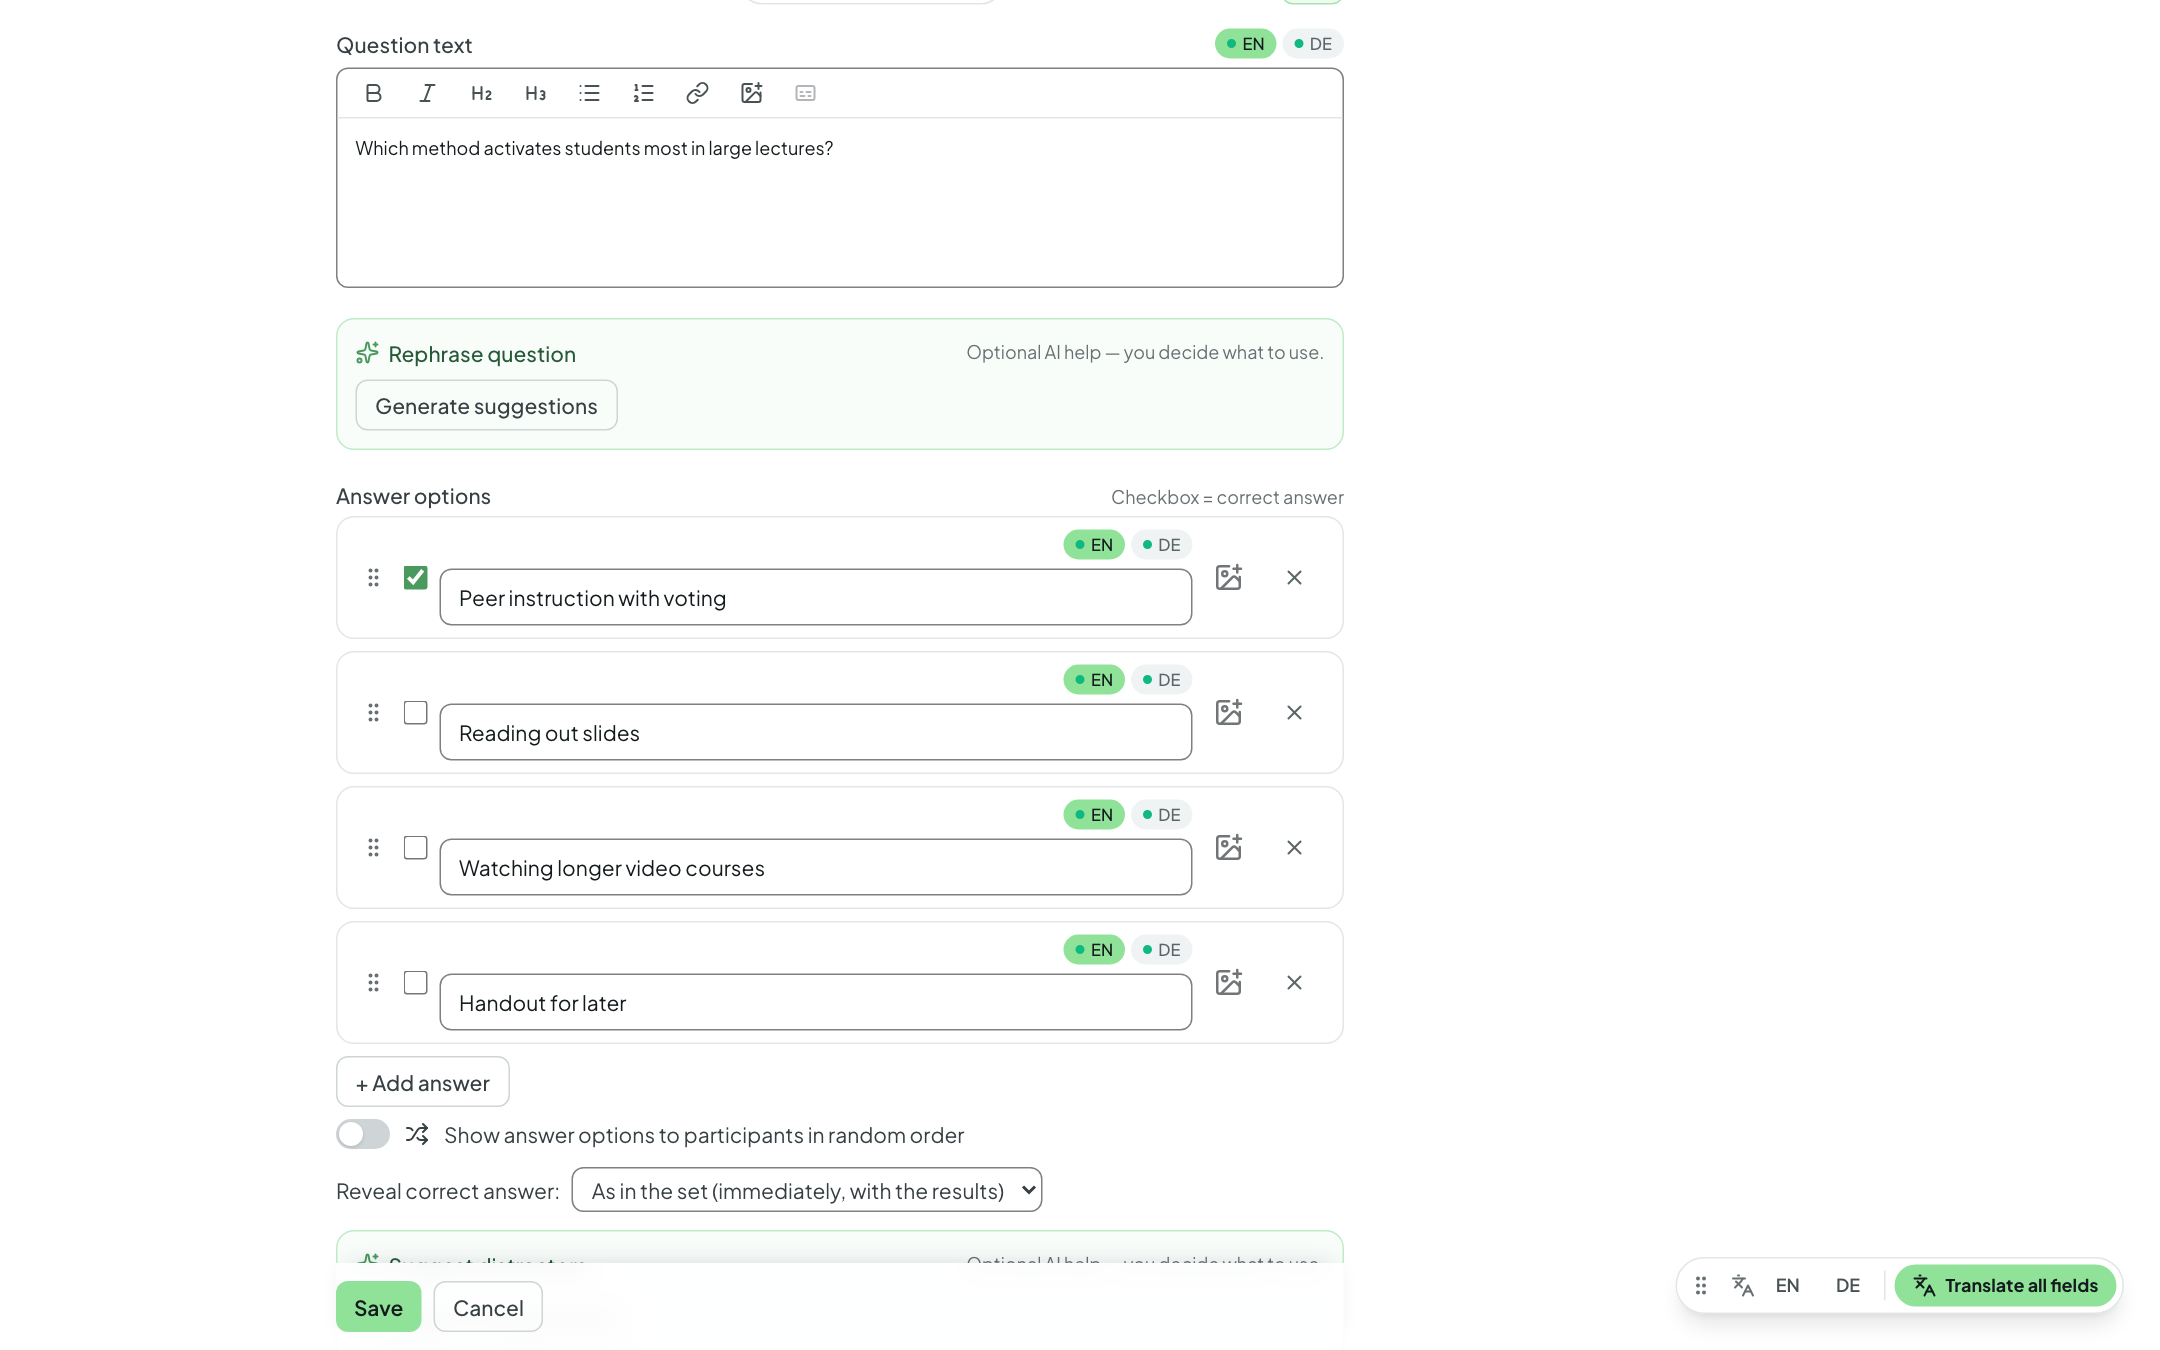The height and width of the screenshot is (1350, 2160).
Task: Grab the floating translation bar drag handle
Action: pos(1701,1285)
